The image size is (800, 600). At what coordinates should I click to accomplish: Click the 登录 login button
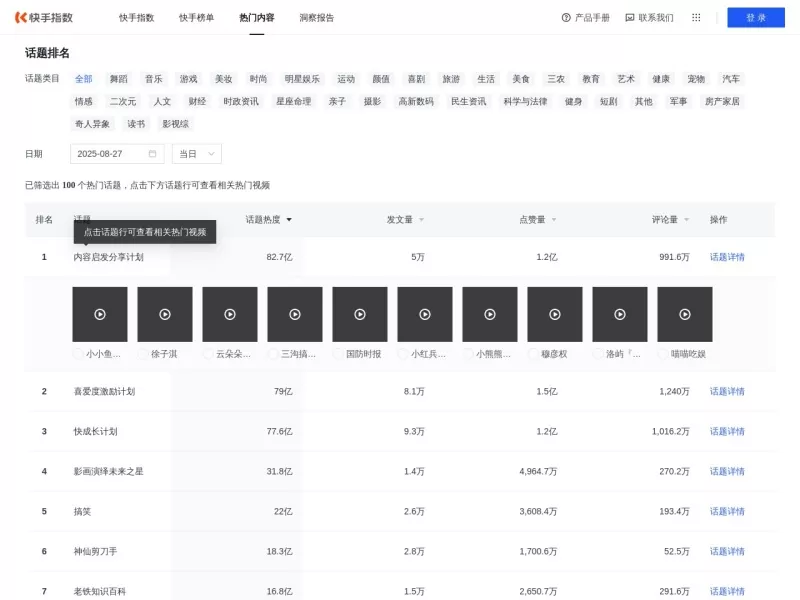[756, 17]
